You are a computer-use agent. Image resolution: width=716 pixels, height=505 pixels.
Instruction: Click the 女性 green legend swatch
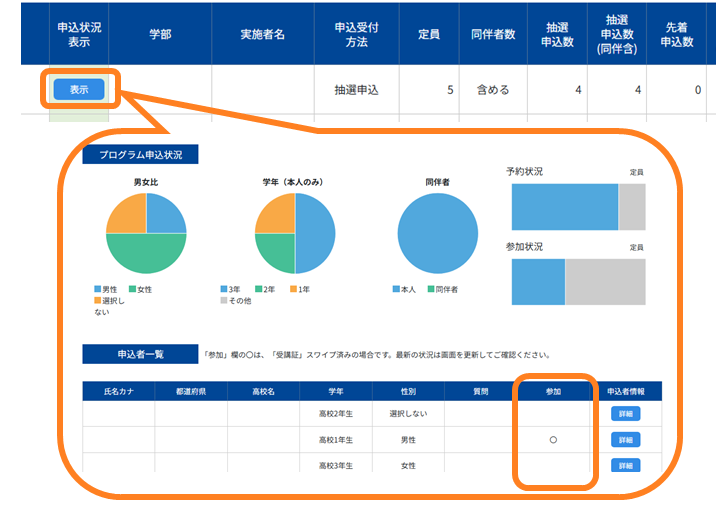(132, 289)
